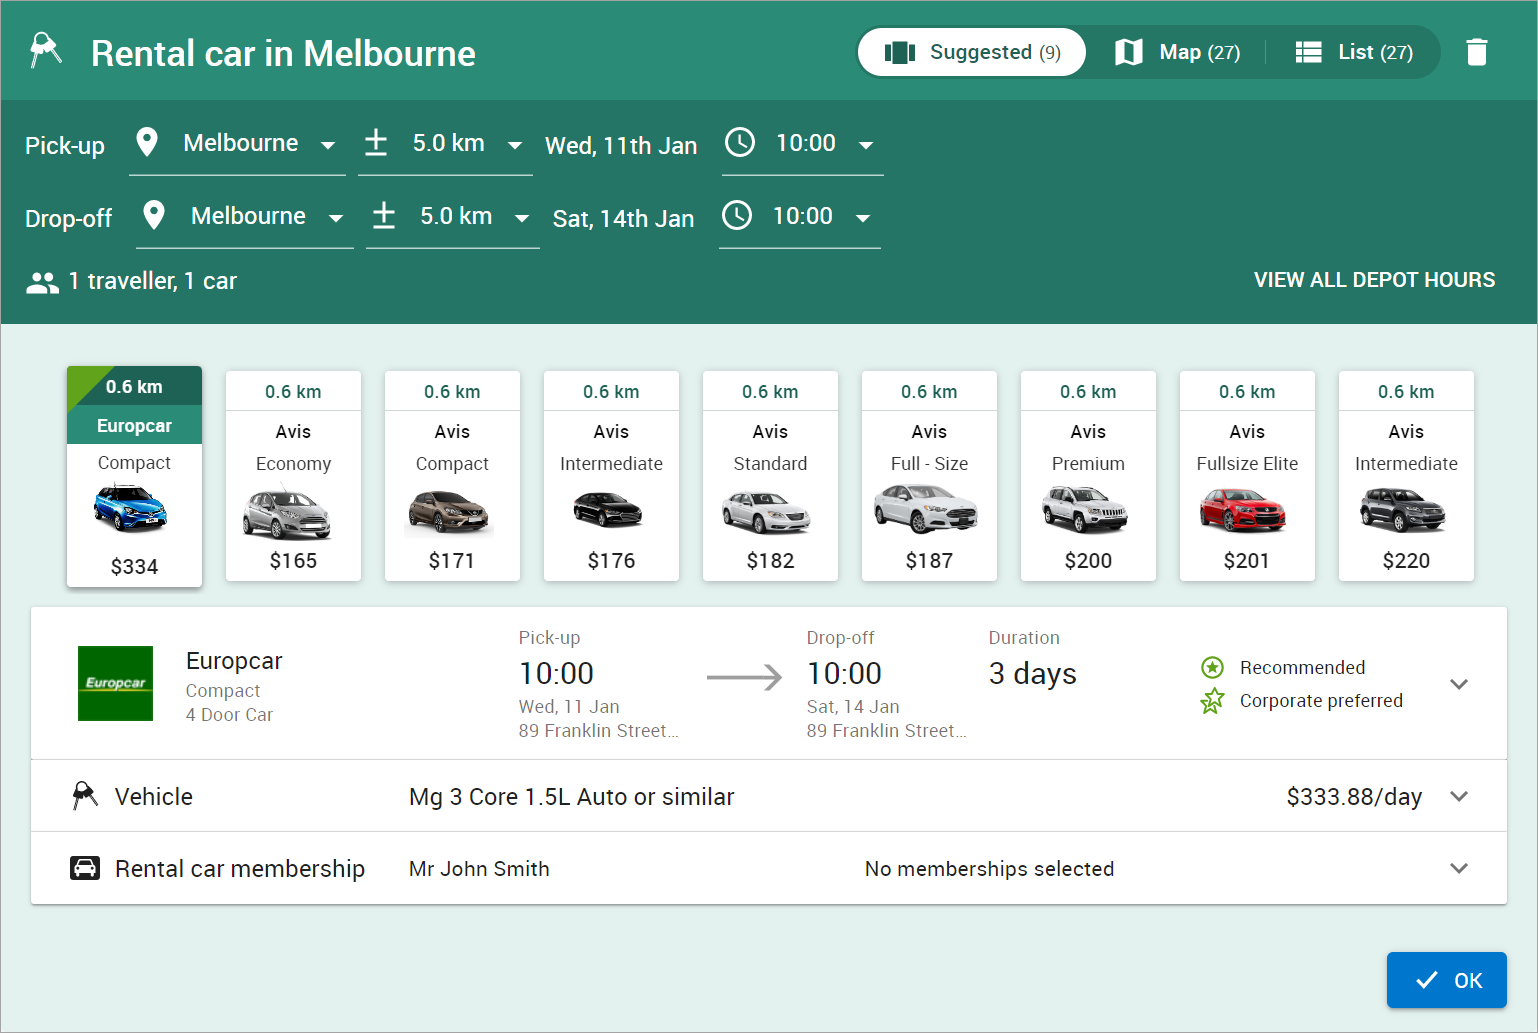Click the travellers people icon
This screenshot has height=1033, width=1538.
pyautogui.click(x=42, y=283)
